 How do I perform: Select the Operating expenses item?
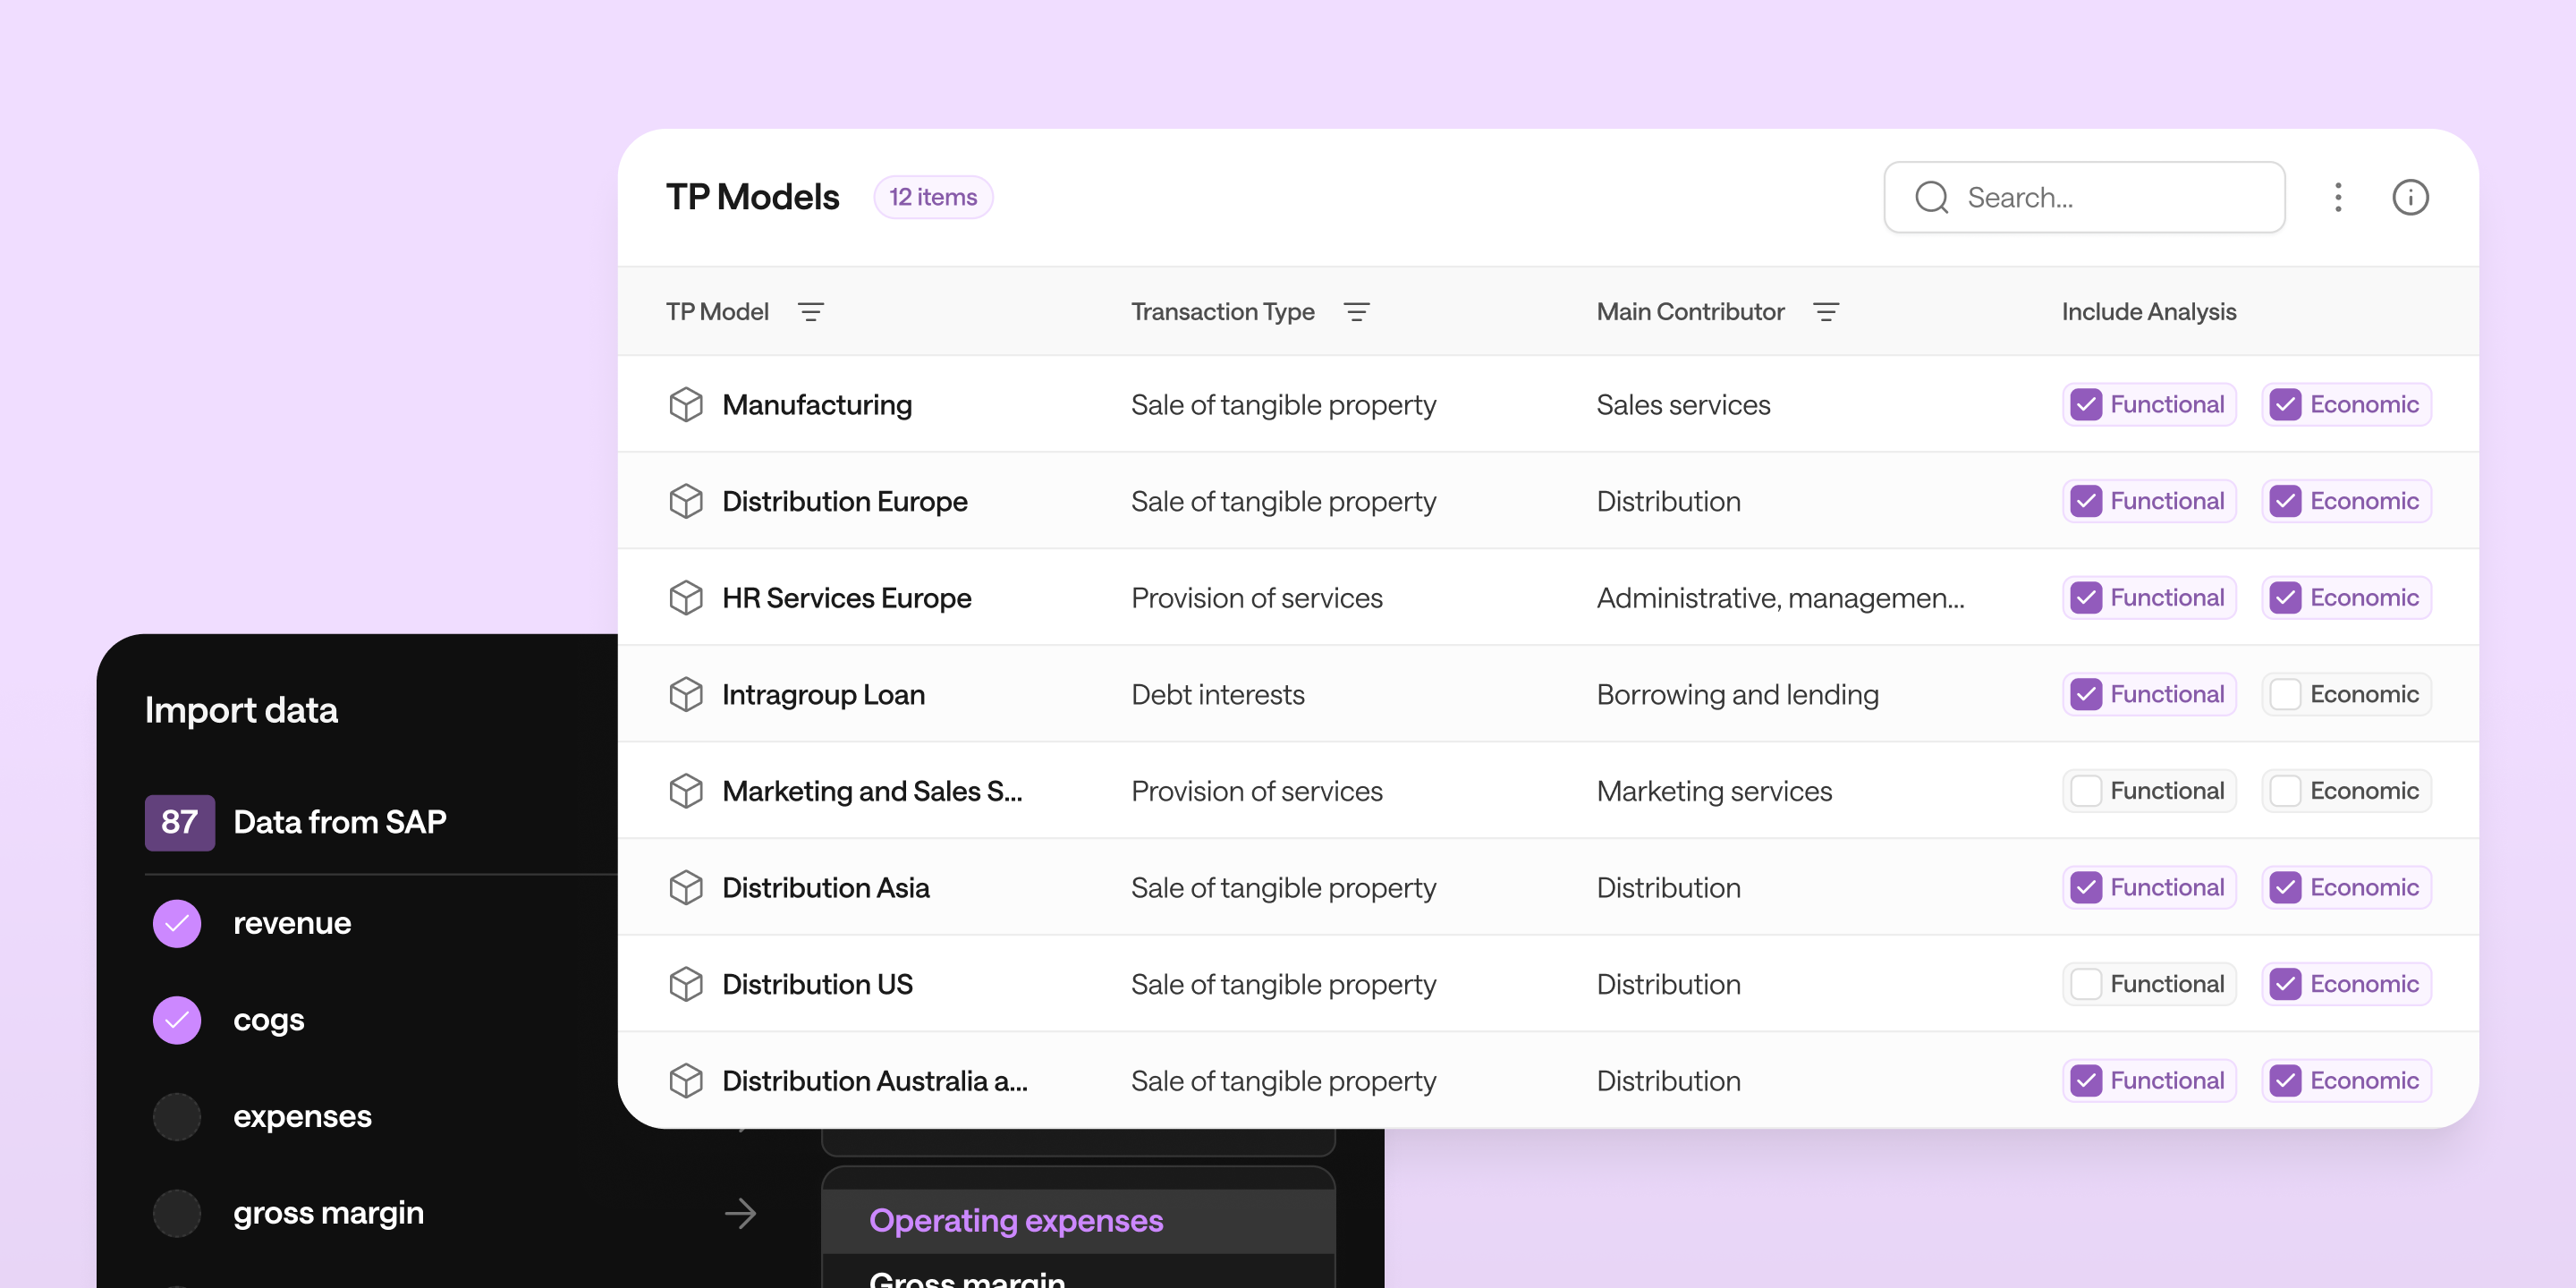pos(1015,1220)
